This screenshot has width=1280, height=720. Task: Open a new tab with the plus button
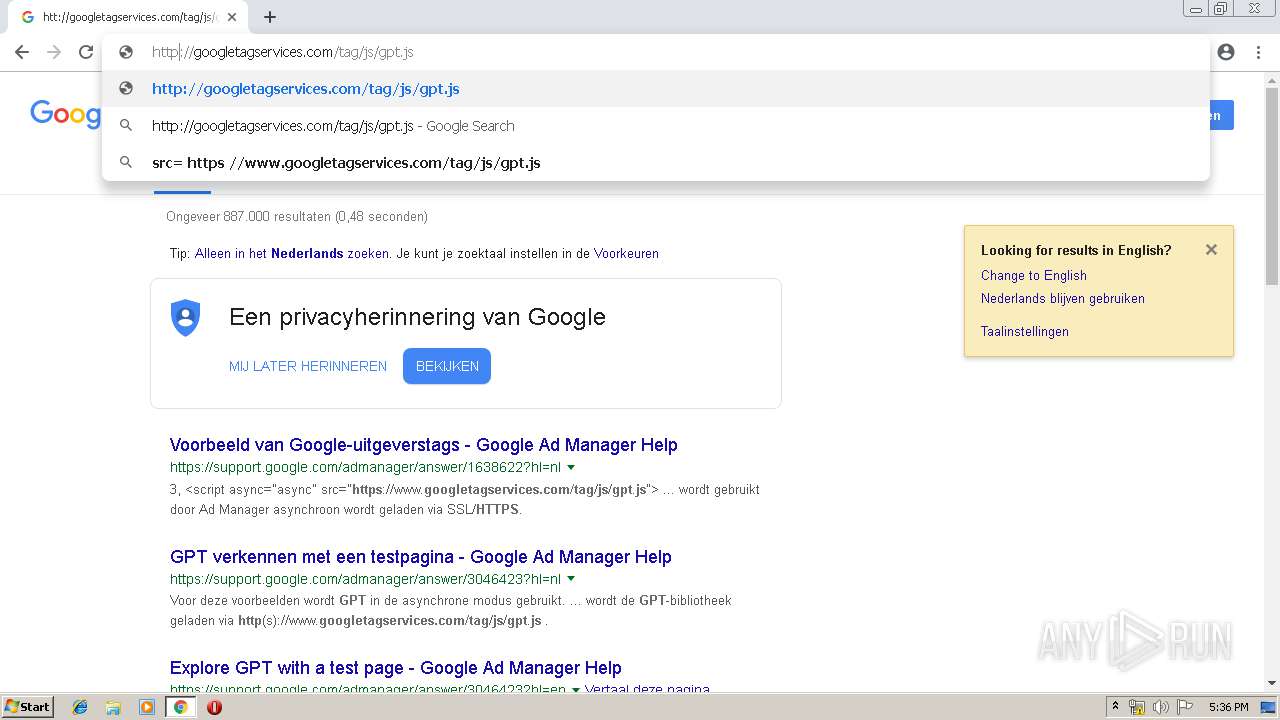click(x=270, y=17)
